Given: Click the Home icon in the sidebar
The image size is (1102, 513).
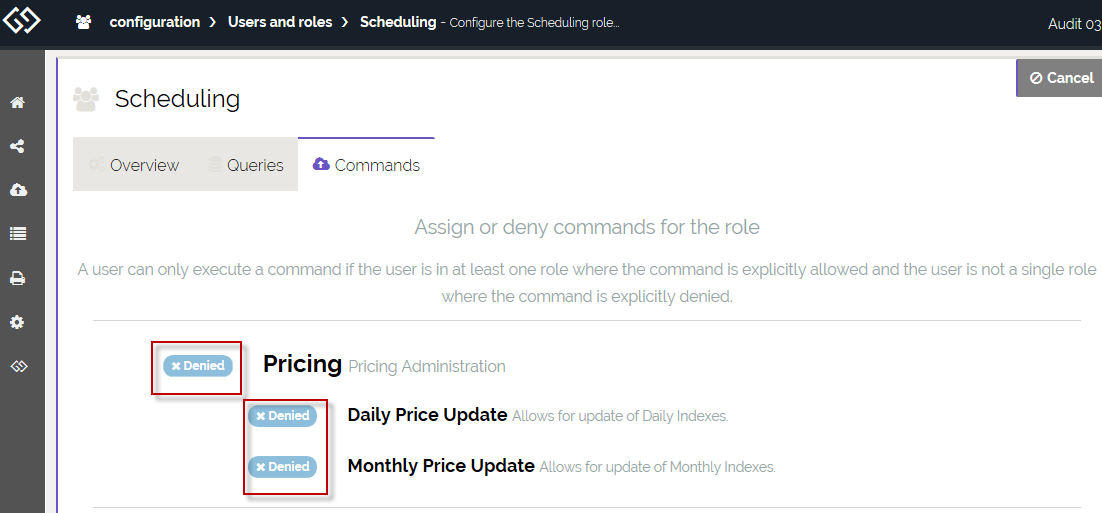Looking at the screenshot, I should (17, 102).
